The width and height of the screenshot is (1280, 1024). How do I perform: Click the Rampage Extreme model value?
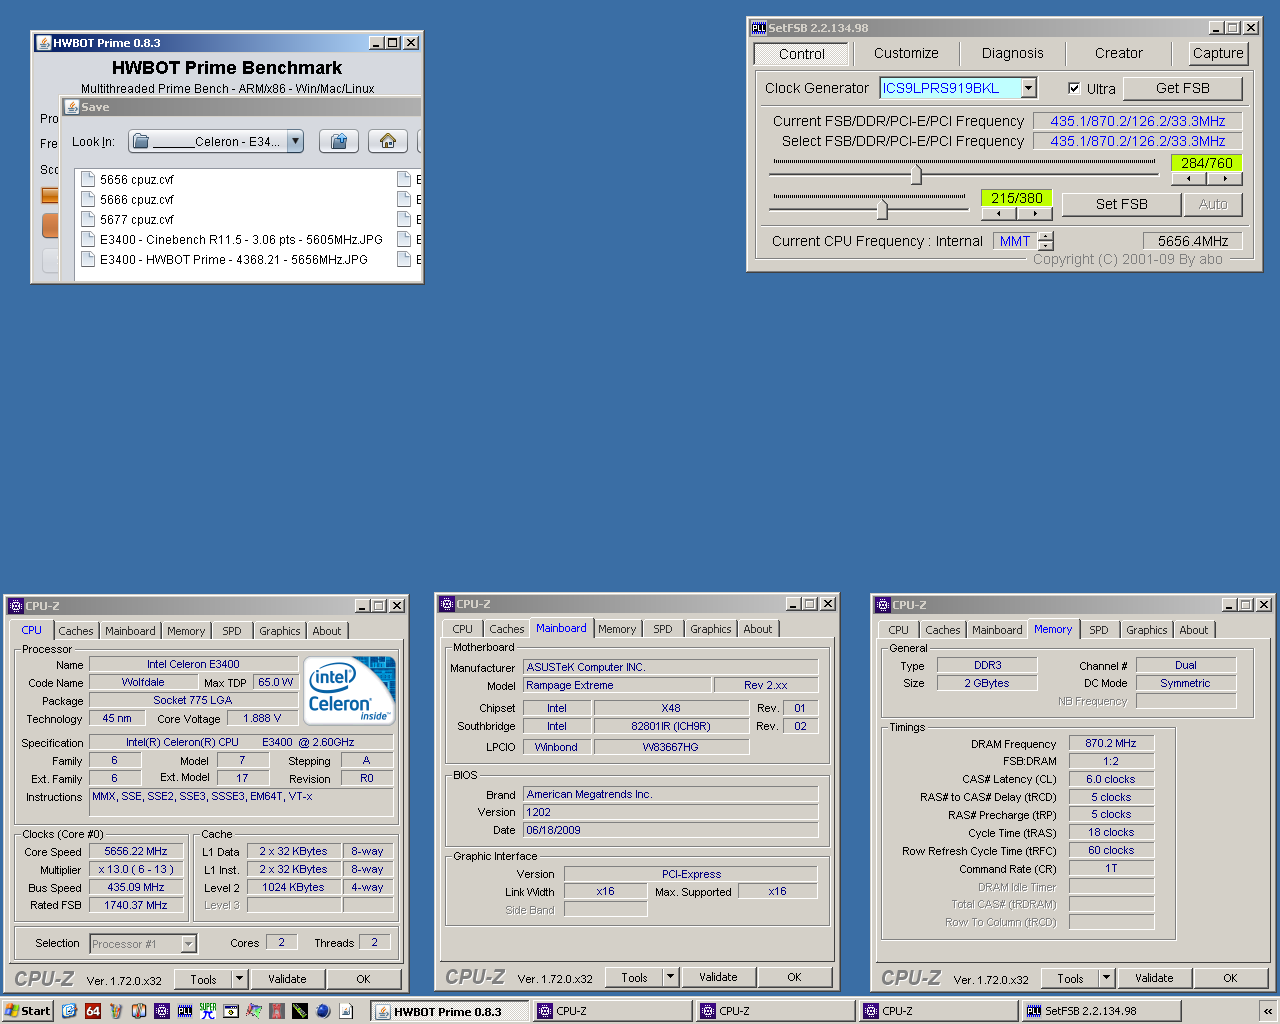click(618, 685)
